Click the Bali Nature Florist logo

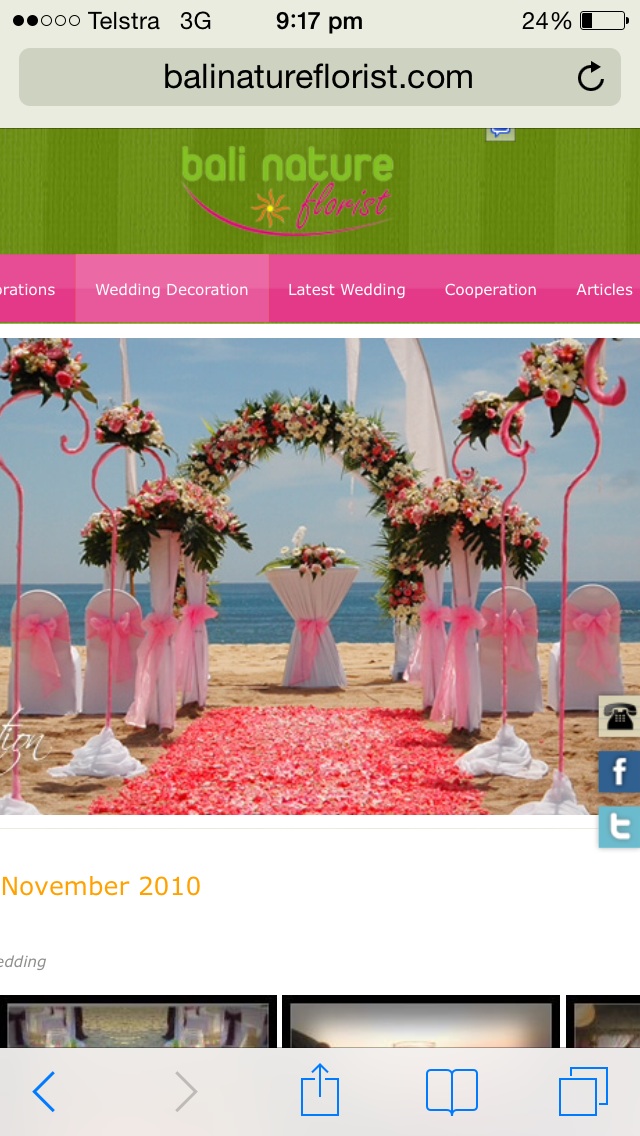pos(288,190)
